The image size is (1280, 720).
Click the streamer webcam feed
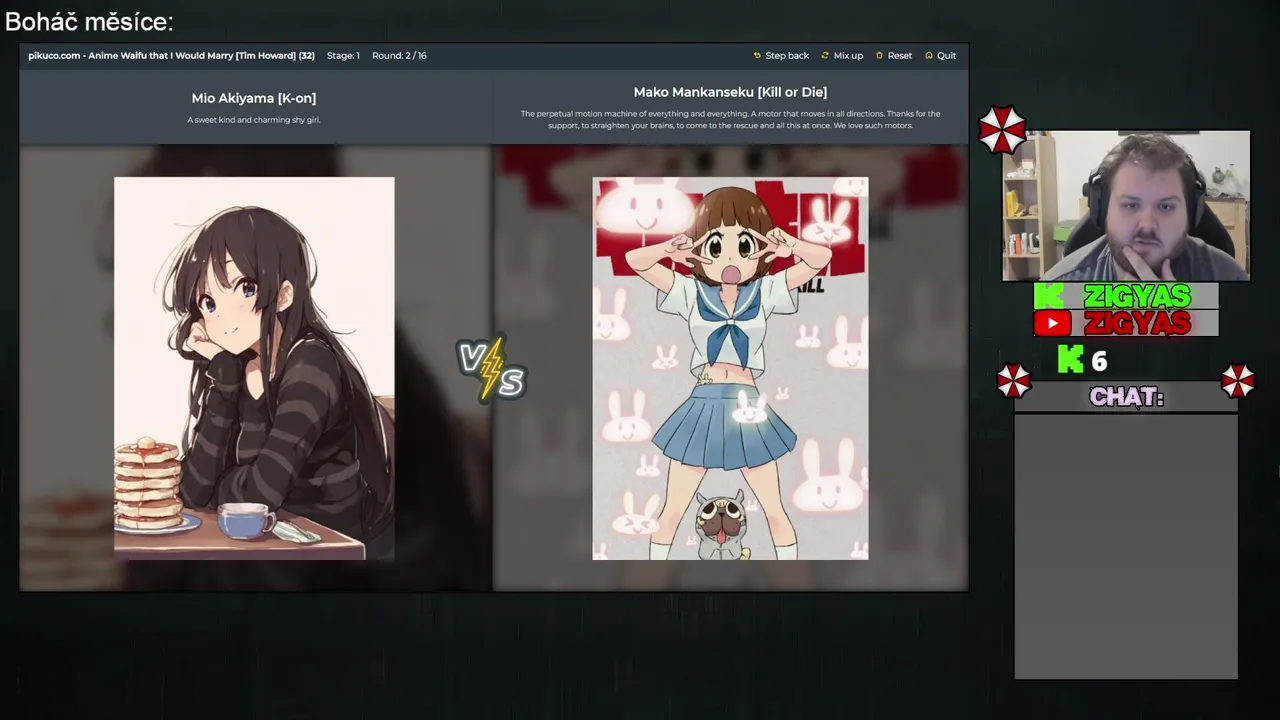click(1126, 205)
